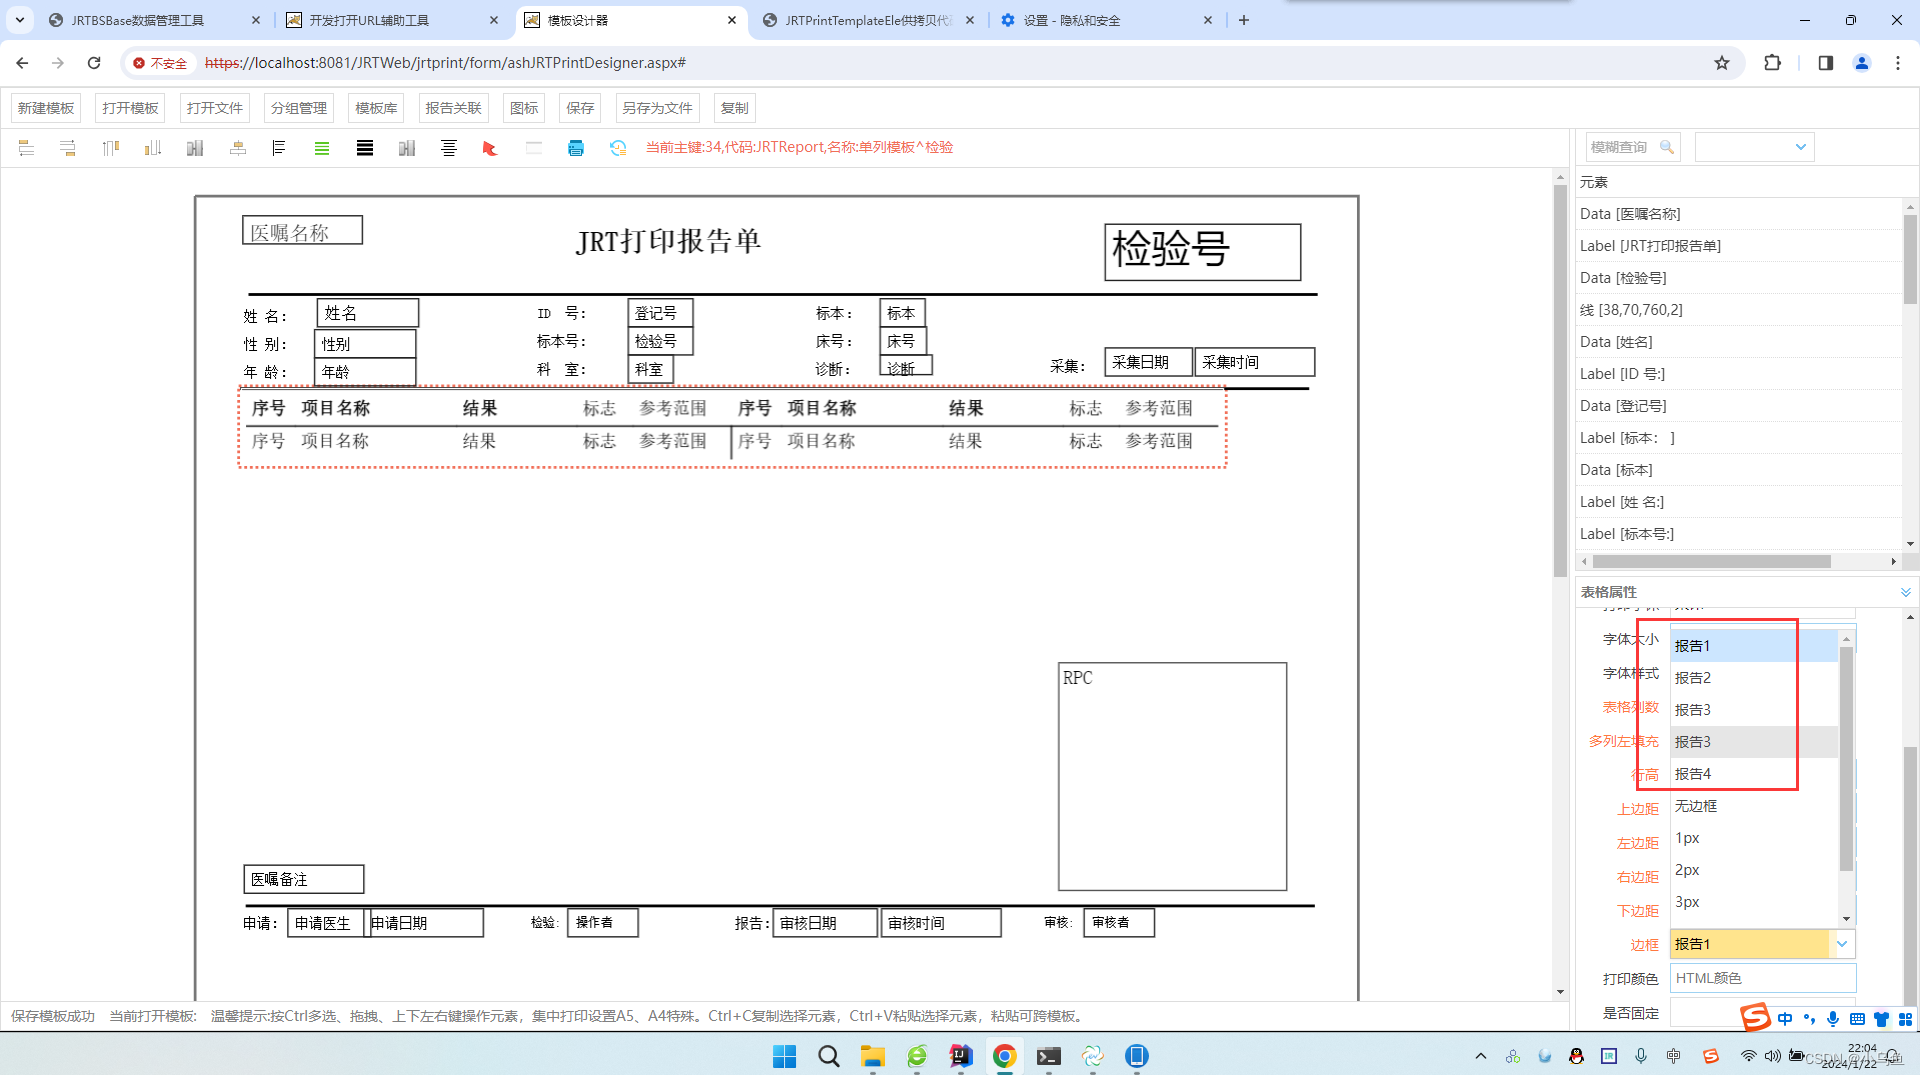Click the blue printer icon
The image size is (1920, 1075).
(576, 148)
